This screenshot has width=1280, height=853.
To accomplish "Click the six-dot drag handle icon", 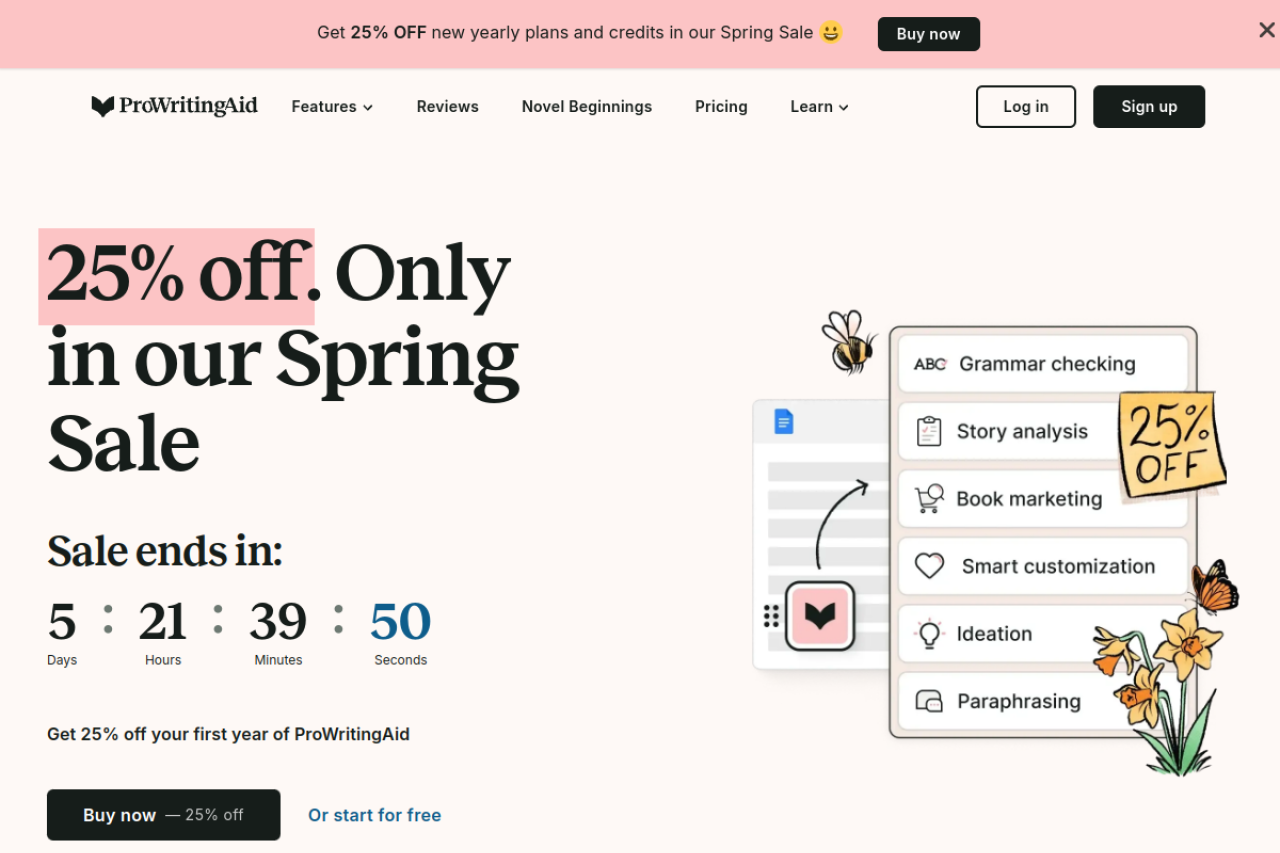I will (771, 616).
